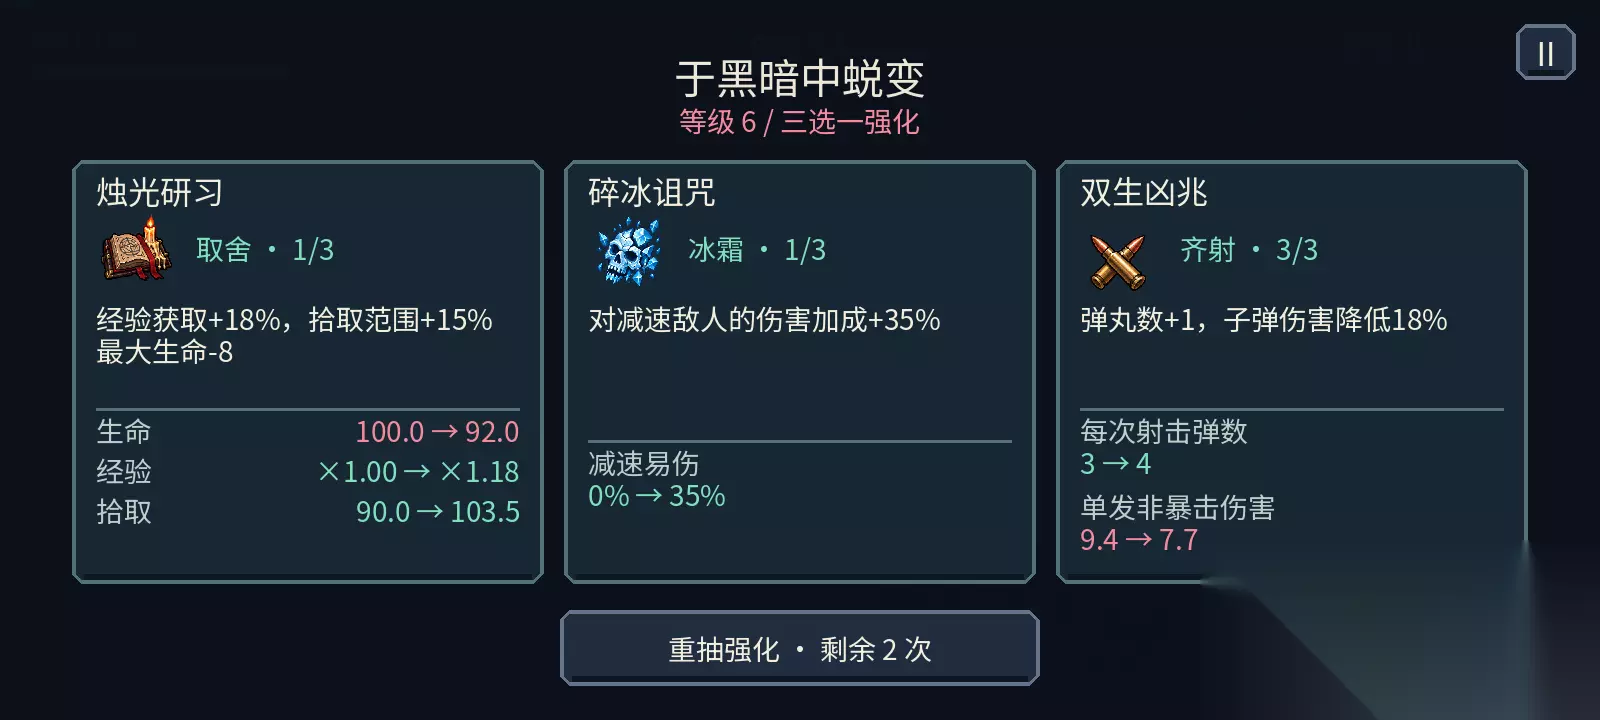Click the 拾取 90.0 → 103.5 stat row

coord(308,512)
